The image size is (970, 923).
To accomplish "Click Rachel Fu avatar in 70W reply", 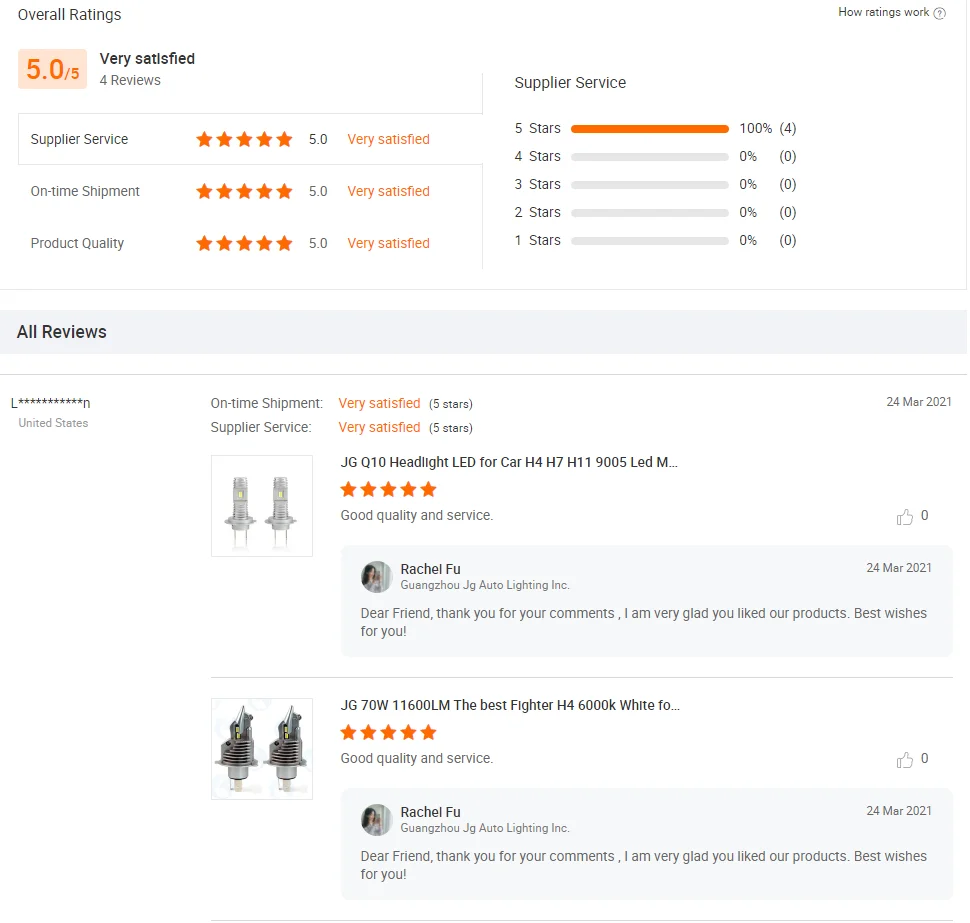I will 376,820.
